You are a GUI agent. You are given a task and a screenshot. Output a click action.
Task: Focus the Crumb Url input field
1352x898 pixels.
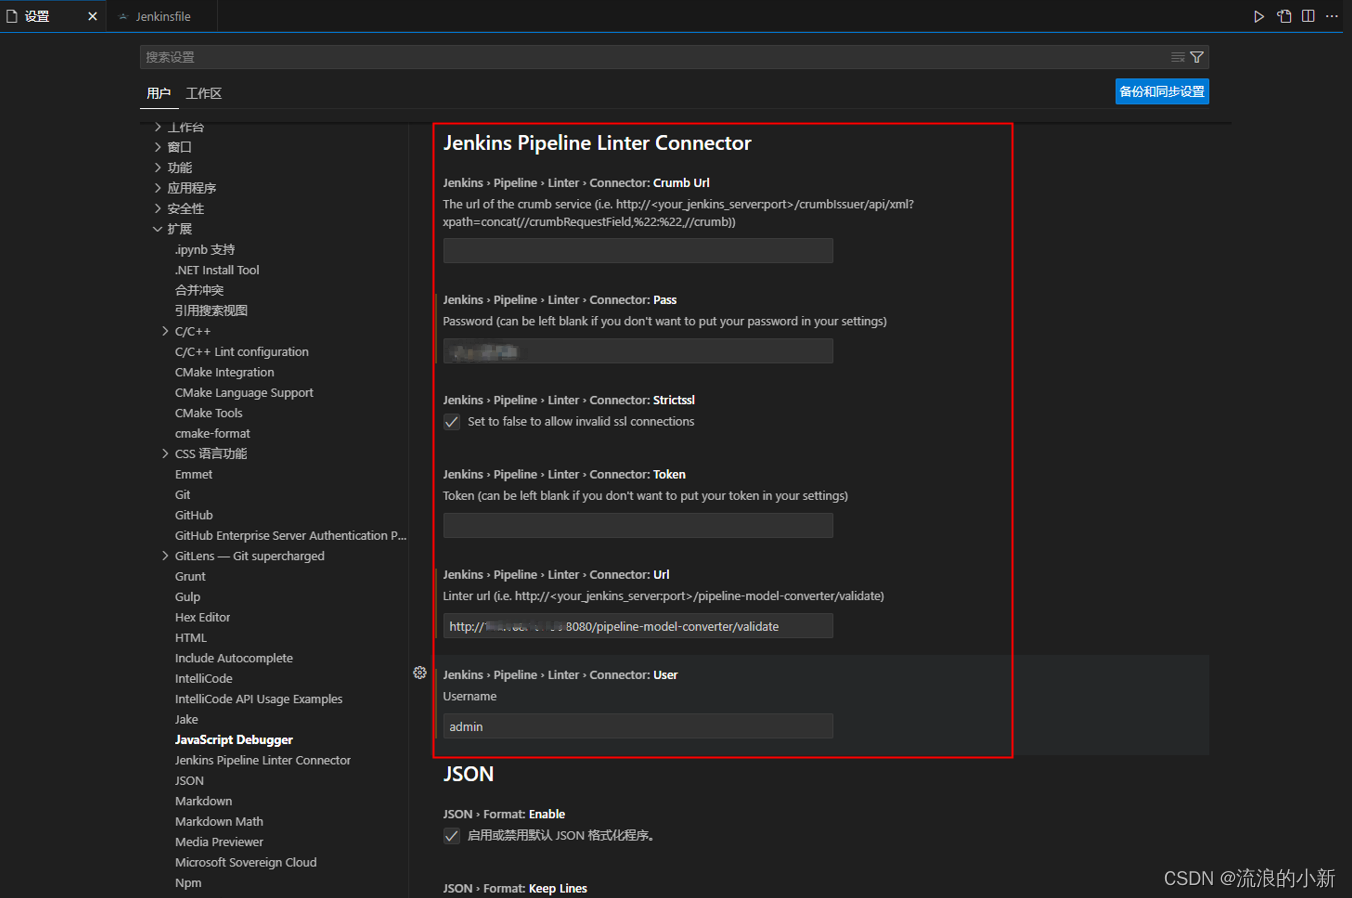[x=638, y=250]
